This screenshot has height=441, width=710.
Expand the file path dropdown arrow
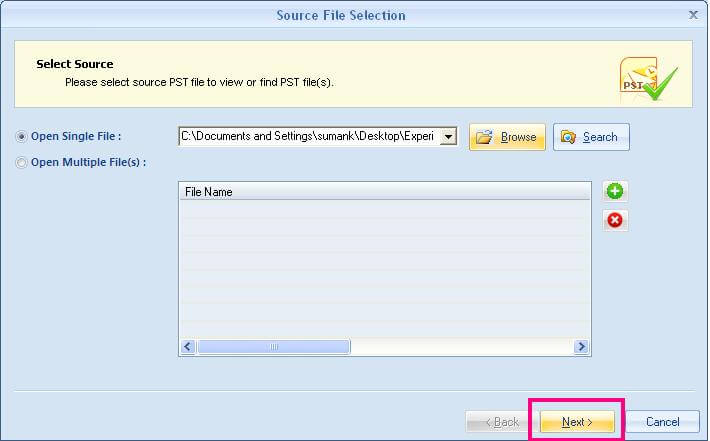tap(448, 136)
